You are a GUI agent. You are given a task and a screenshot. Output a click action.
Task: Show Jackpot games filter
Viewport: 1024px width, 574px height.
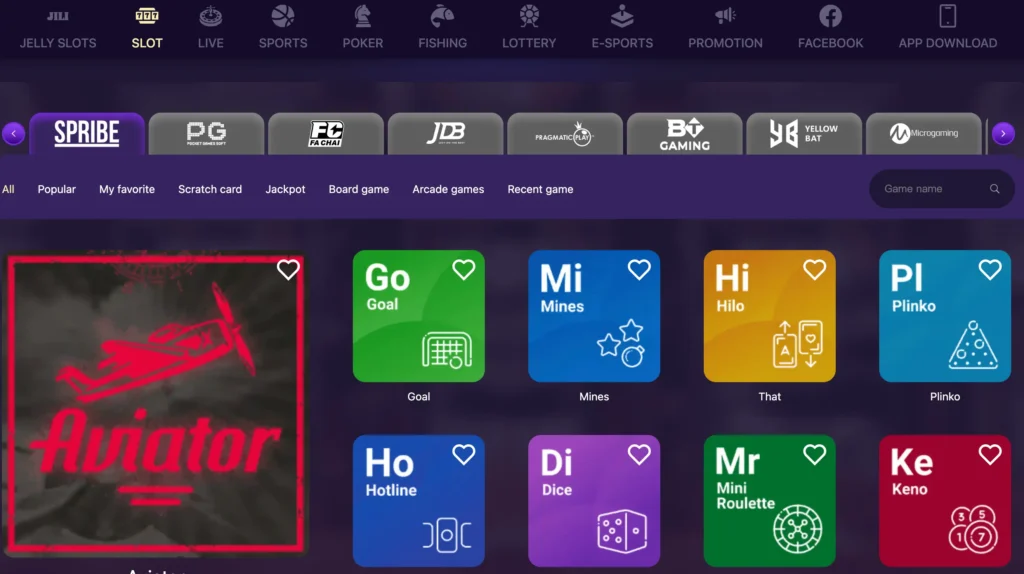[285, 189]
